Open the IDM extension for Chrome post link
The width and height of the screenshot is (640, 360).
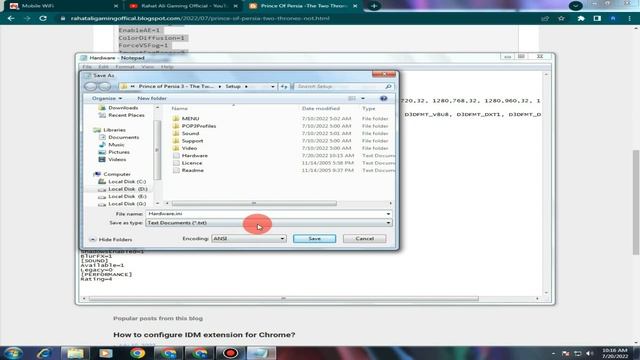(204, 335)
